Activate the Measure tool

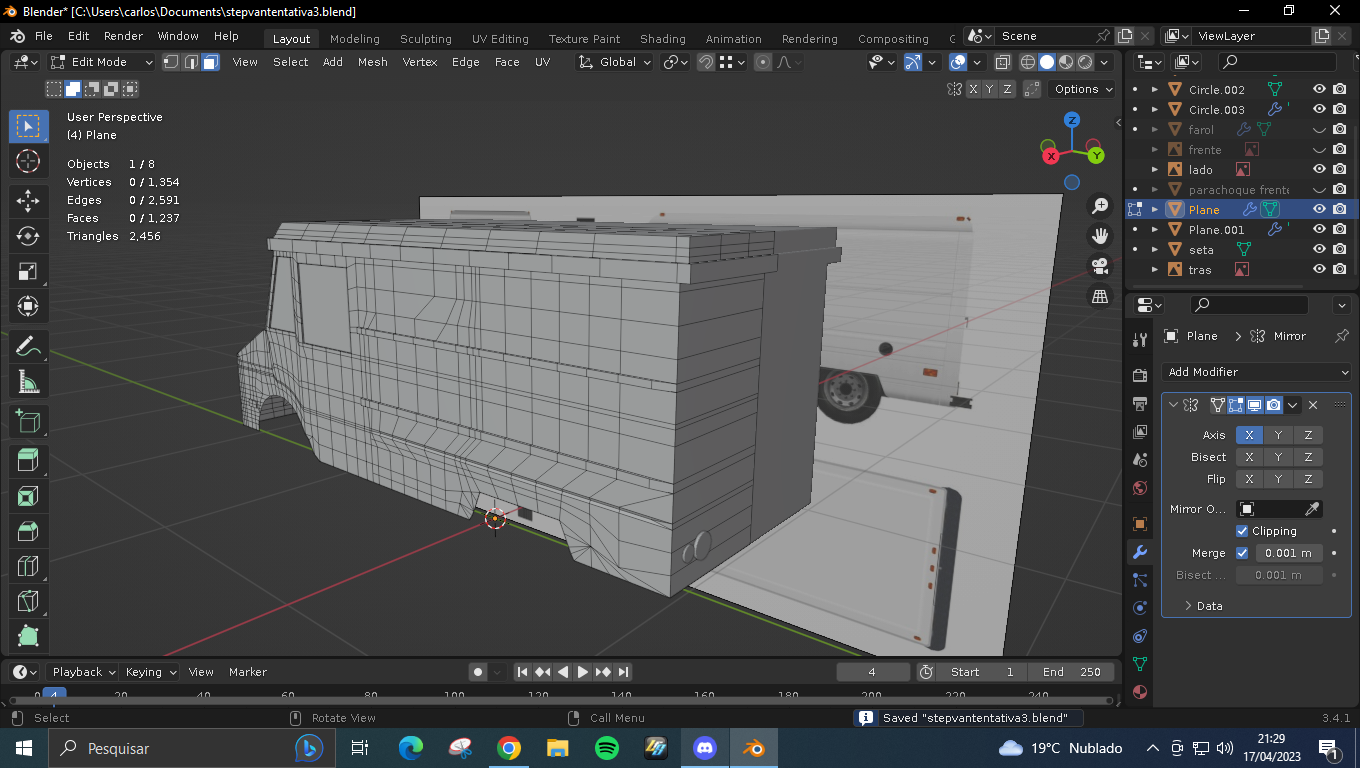point(28,382)
